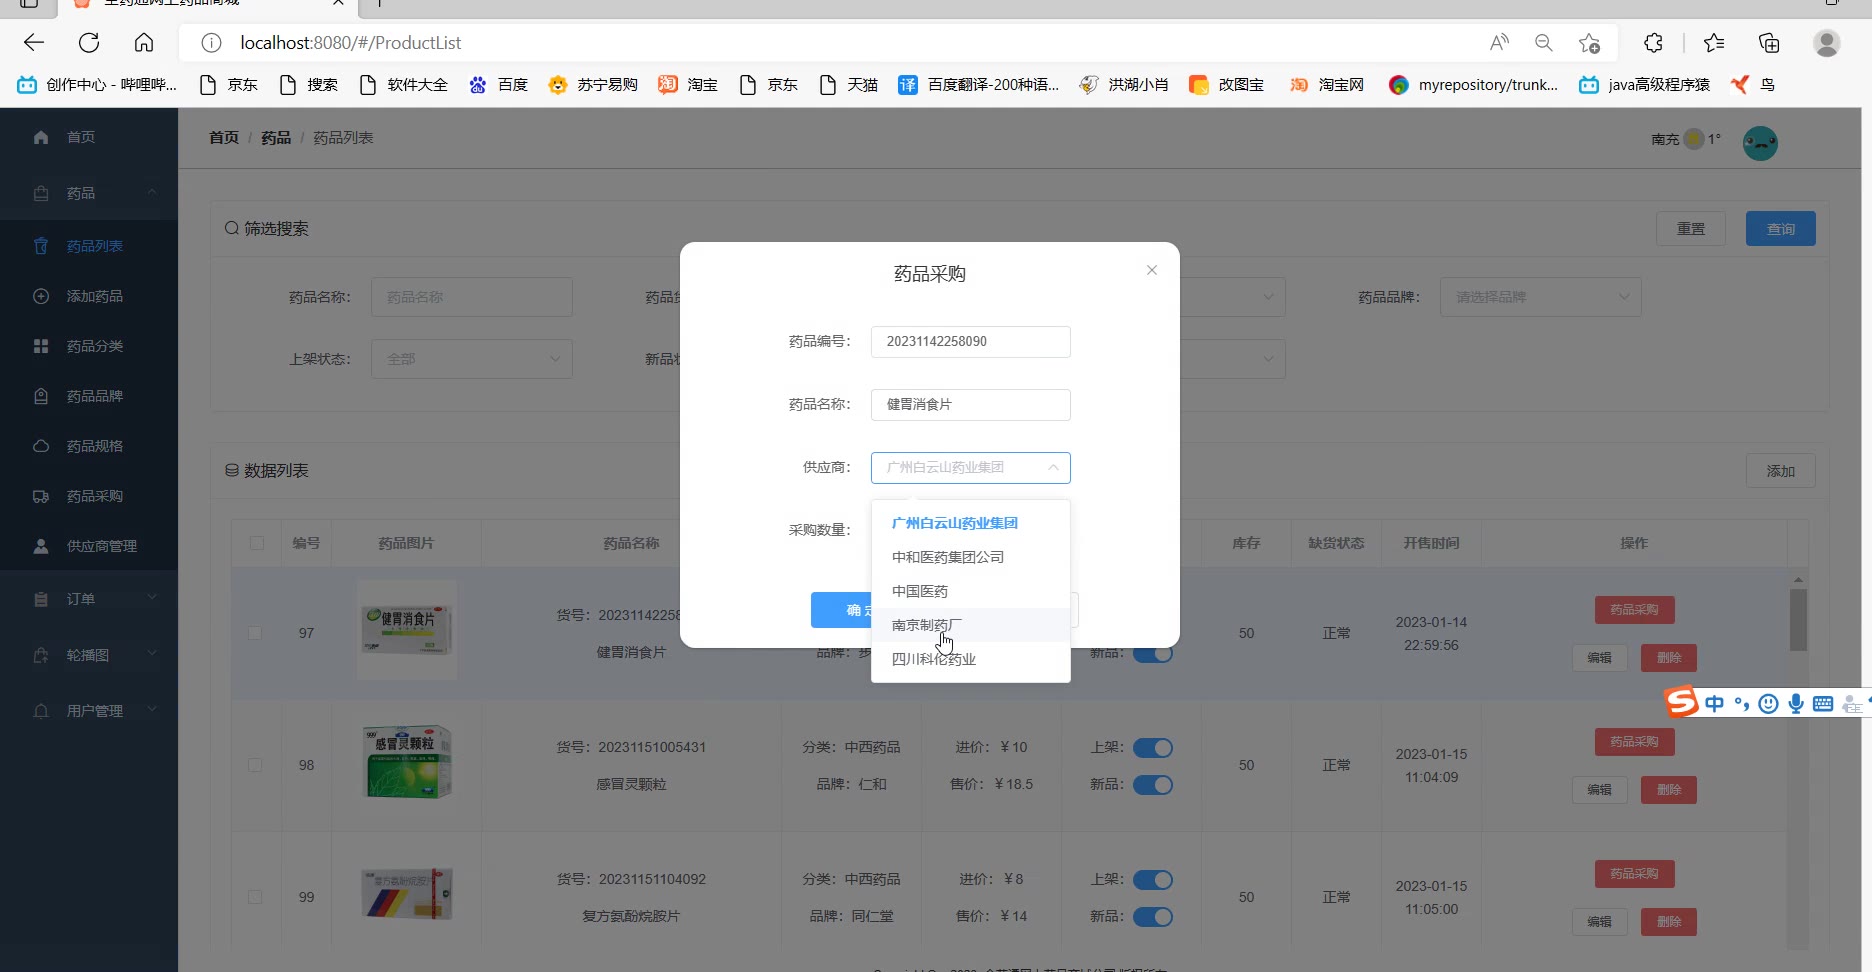Expand the 订单 sidebar submenu
This screenshot has height=972, width=1872.
point(89,599)
